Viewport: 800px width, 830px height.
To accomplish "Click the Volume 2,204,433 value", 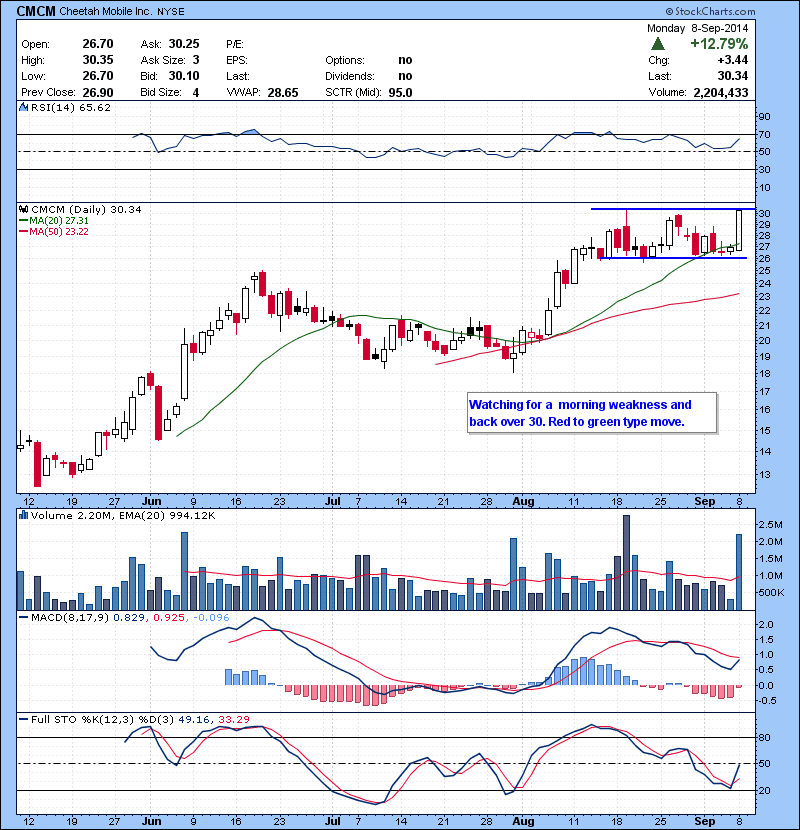I will pyautogui.click(x=721, y=93).
